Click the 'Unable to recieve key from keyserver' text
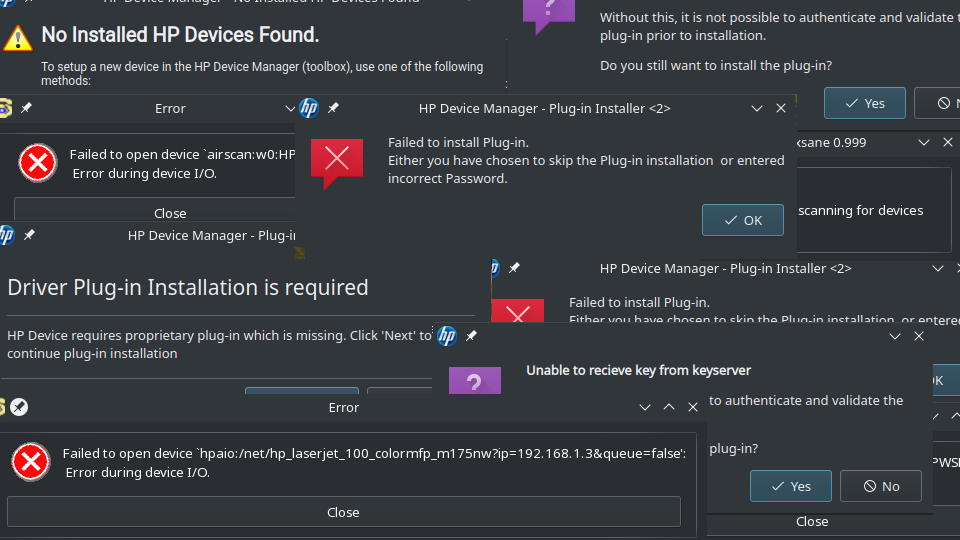 click(x=639, y=370)
